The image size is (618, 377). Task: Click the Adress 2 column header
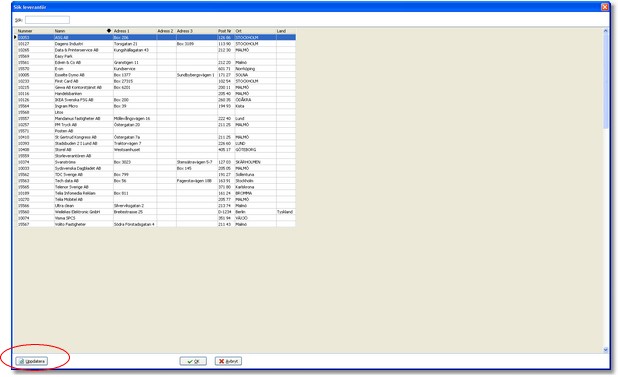pos(166,31)
